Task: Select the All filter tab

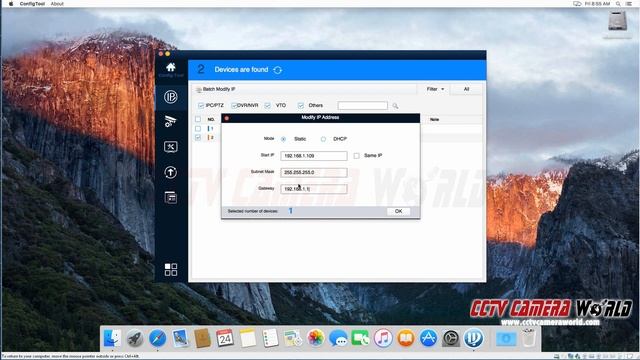Action: (x=466, y=89)
